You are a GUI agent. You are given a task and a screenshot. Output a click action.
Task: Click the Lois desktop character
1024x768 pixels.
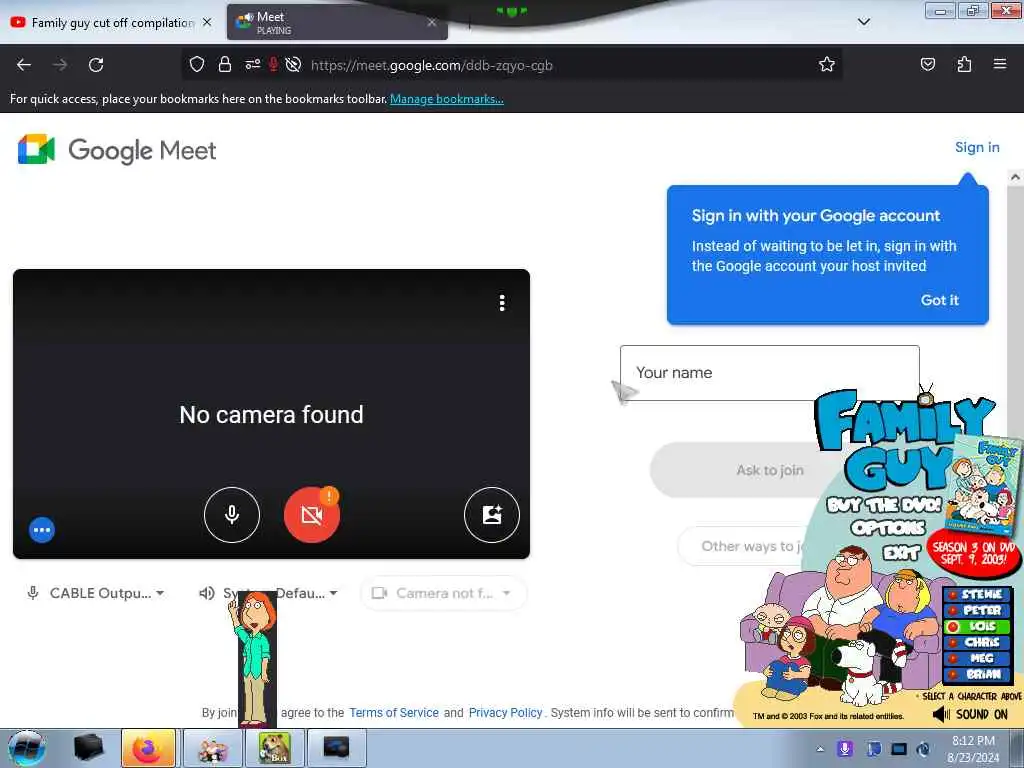pos(255,658)
